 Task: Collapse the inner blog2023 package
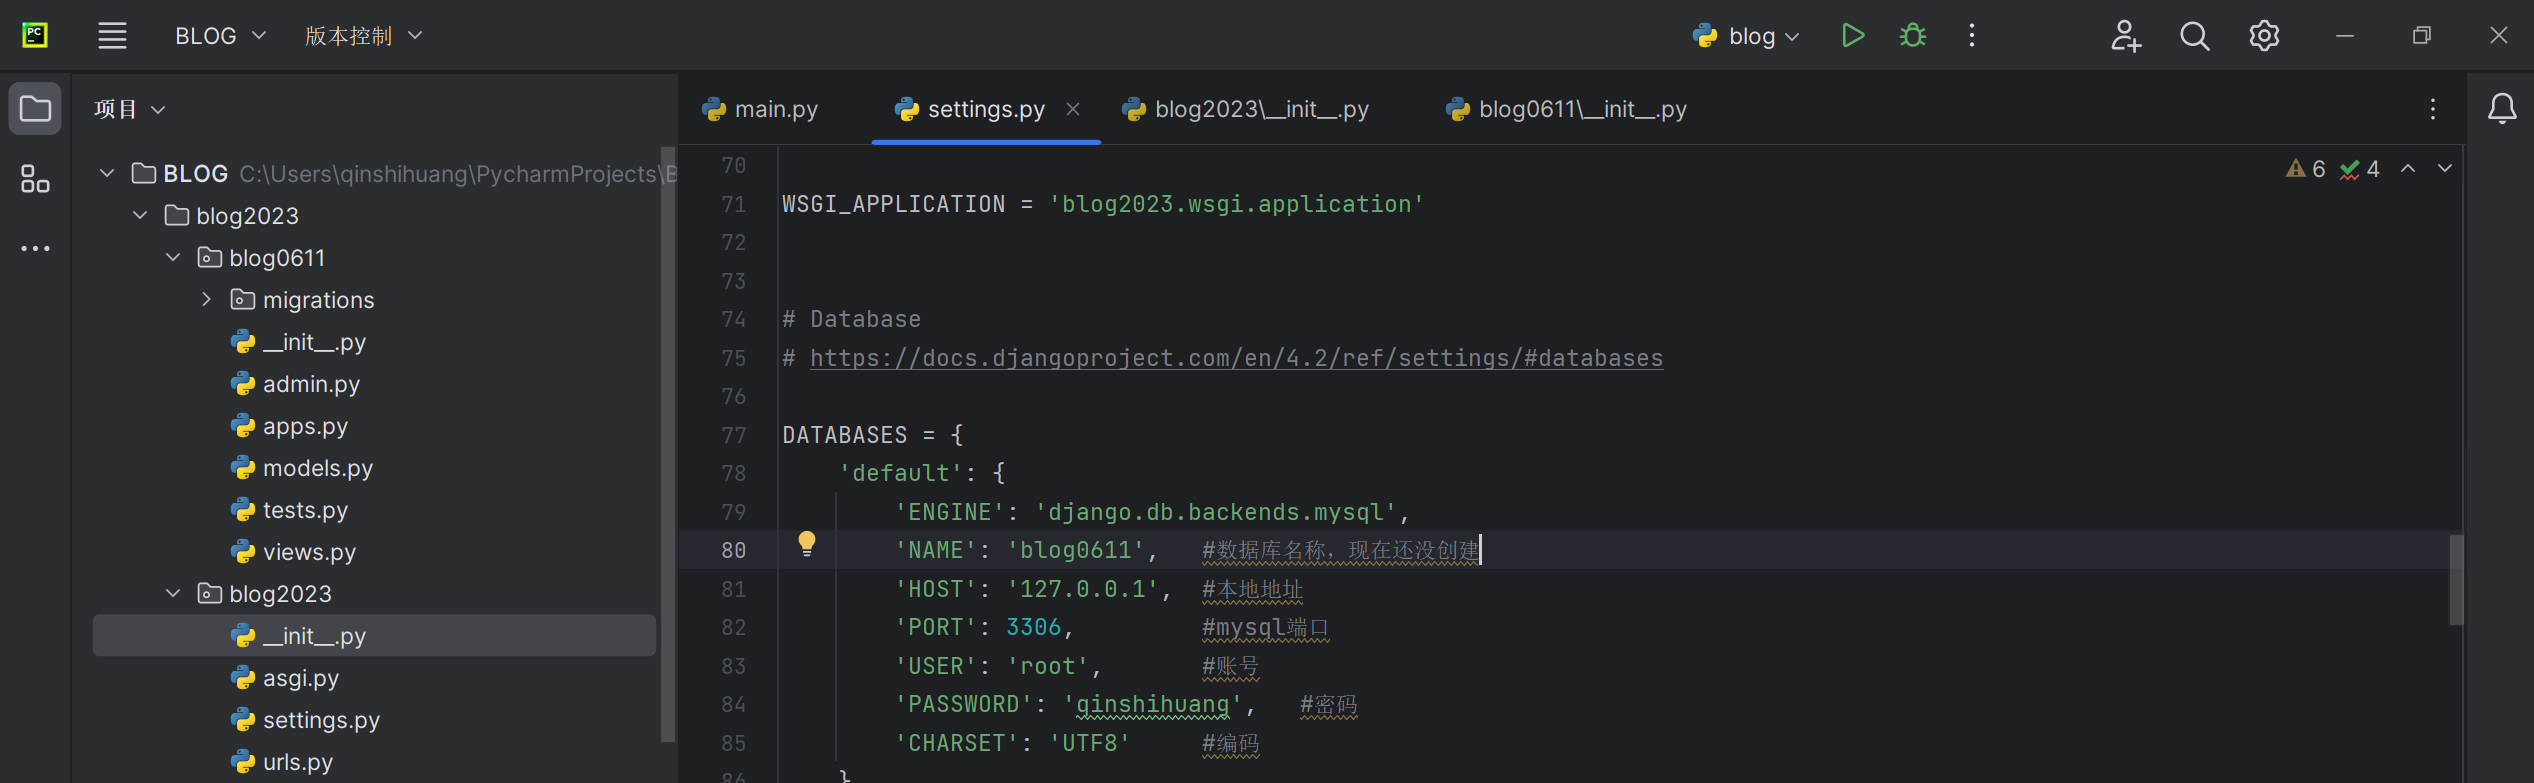click(173, 593)
